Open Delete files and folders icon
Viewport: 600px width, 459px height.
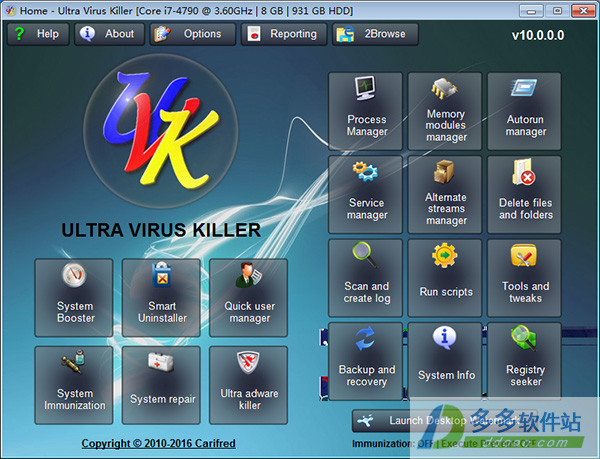point(524,172)
